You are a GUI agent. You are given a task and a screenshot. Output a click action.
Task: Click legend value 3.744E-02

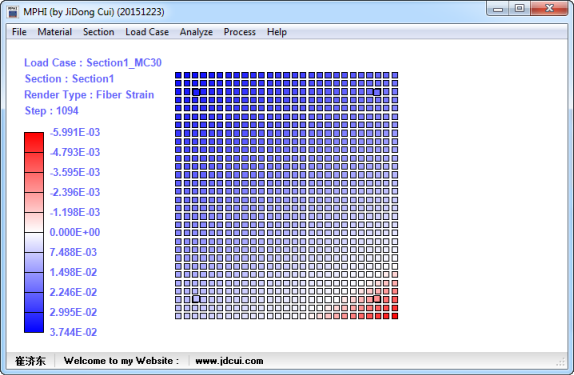[73, 332]
